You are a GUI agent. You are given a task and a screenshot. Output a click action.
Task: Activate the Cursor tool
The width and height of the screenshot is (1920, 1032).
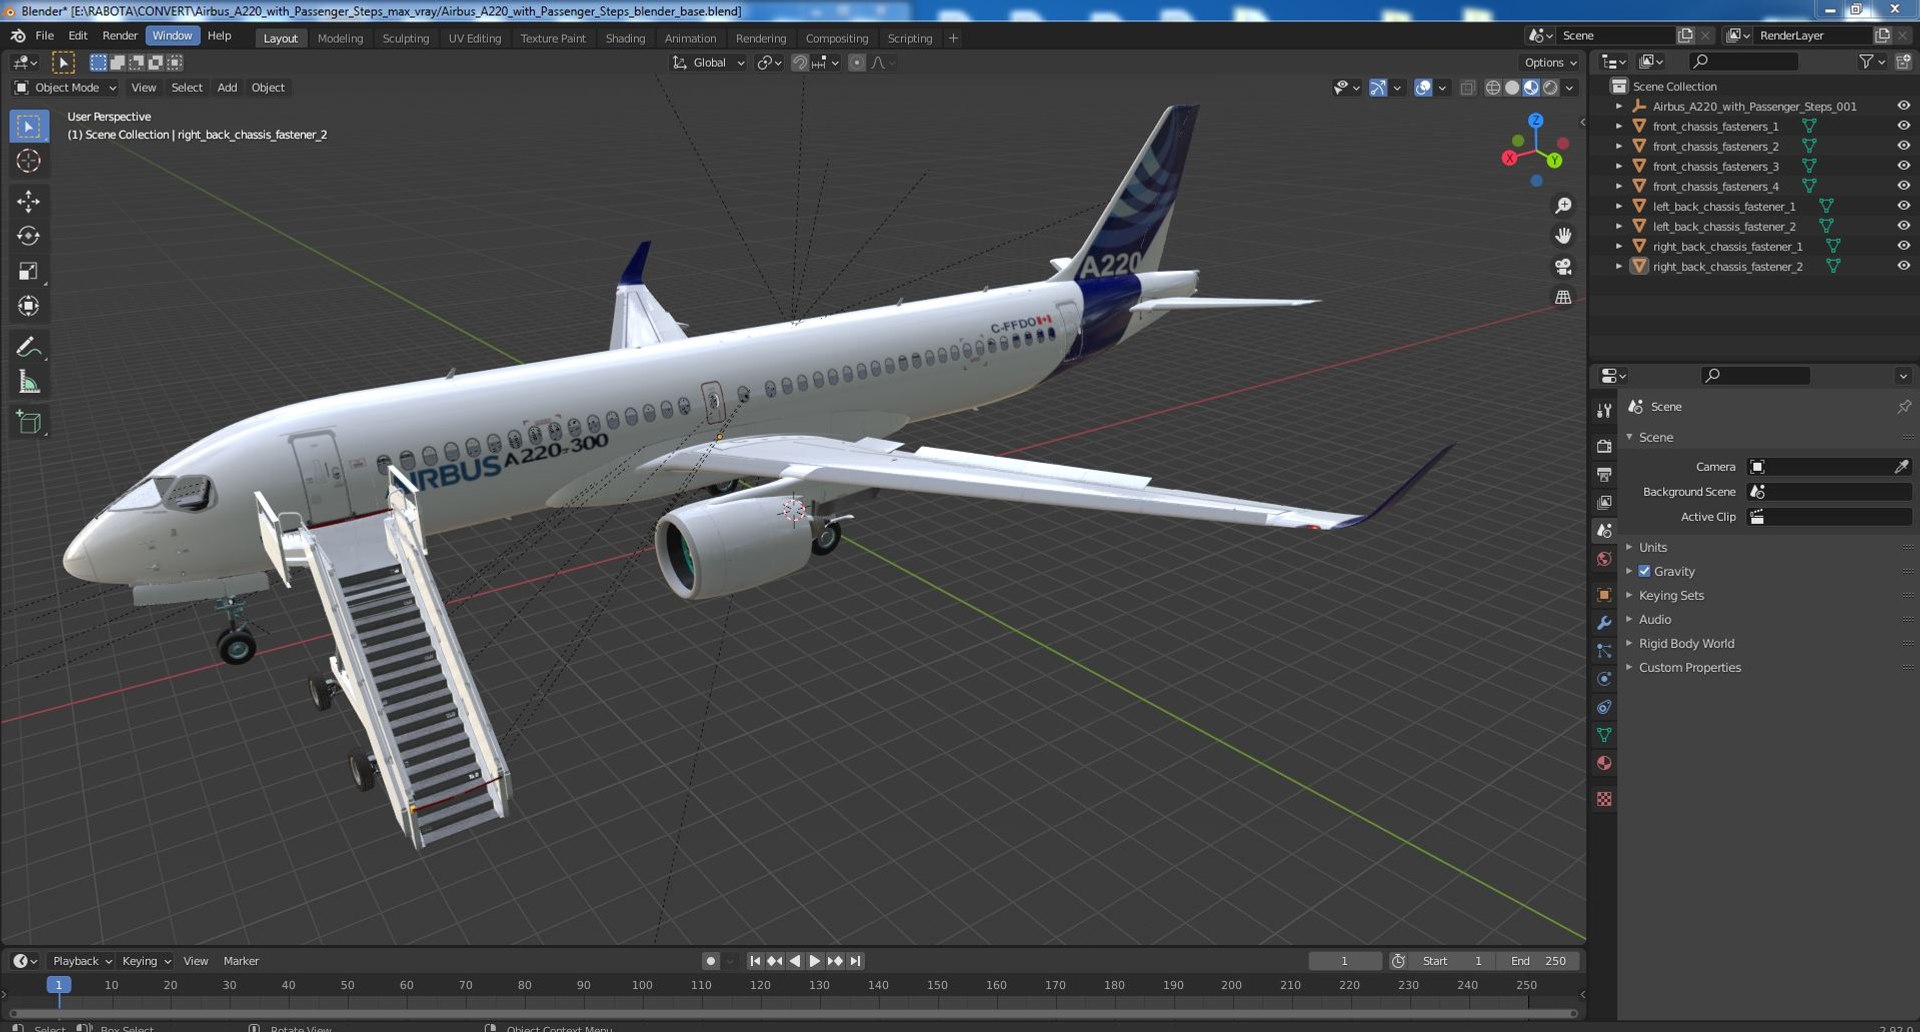tap(28, 161)
